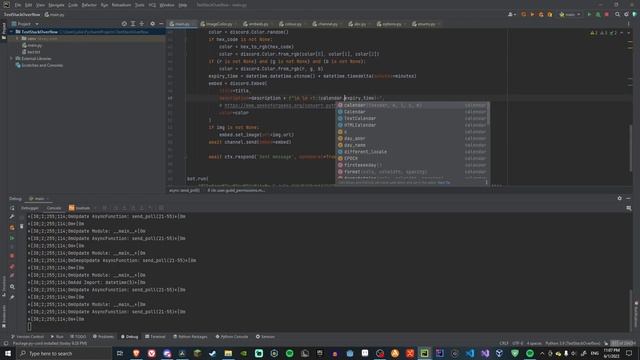Image resolution: width=640 pixels, height=360 pixels.
Task: Open Brave browser from taskbar
Action: (136, 353)
